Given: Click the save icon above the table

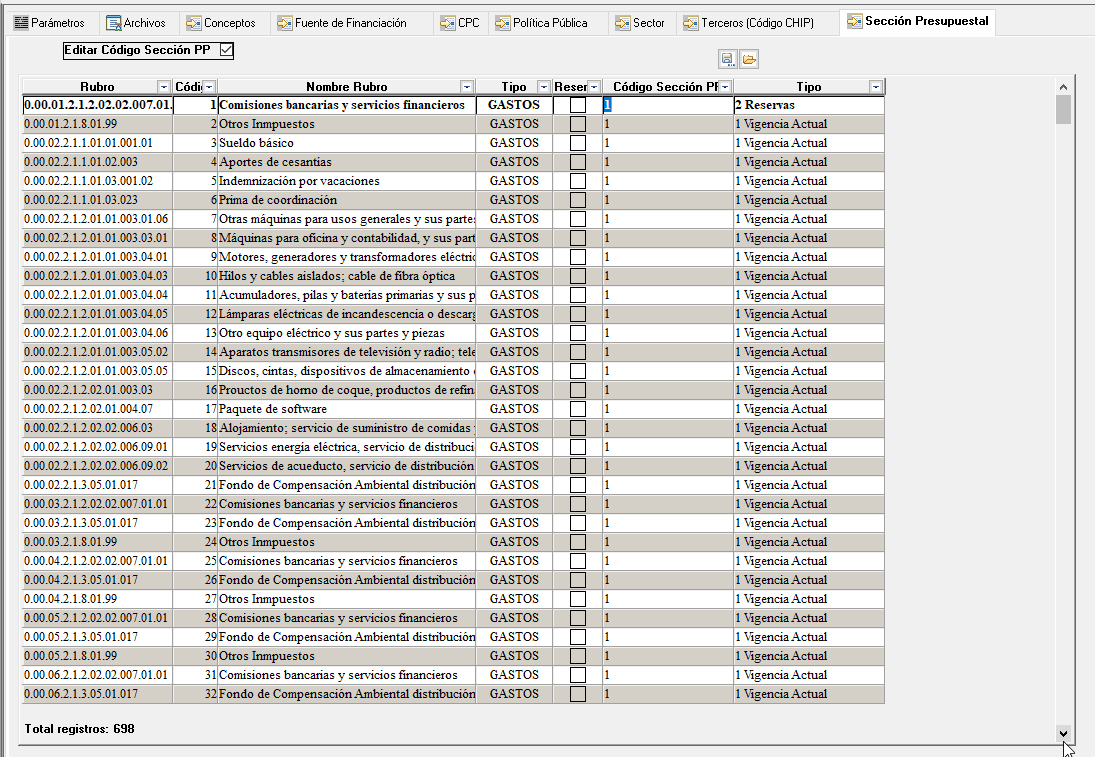Looking at the screenshot, I should 727,60.
